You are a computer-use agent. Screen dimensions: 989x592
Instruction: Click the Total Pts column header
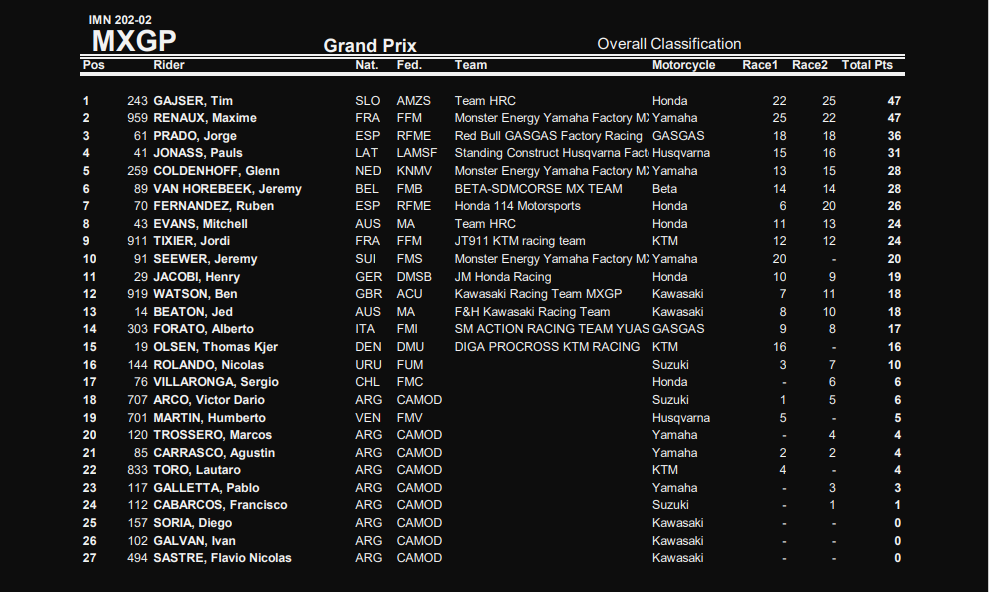coord(867,65)
